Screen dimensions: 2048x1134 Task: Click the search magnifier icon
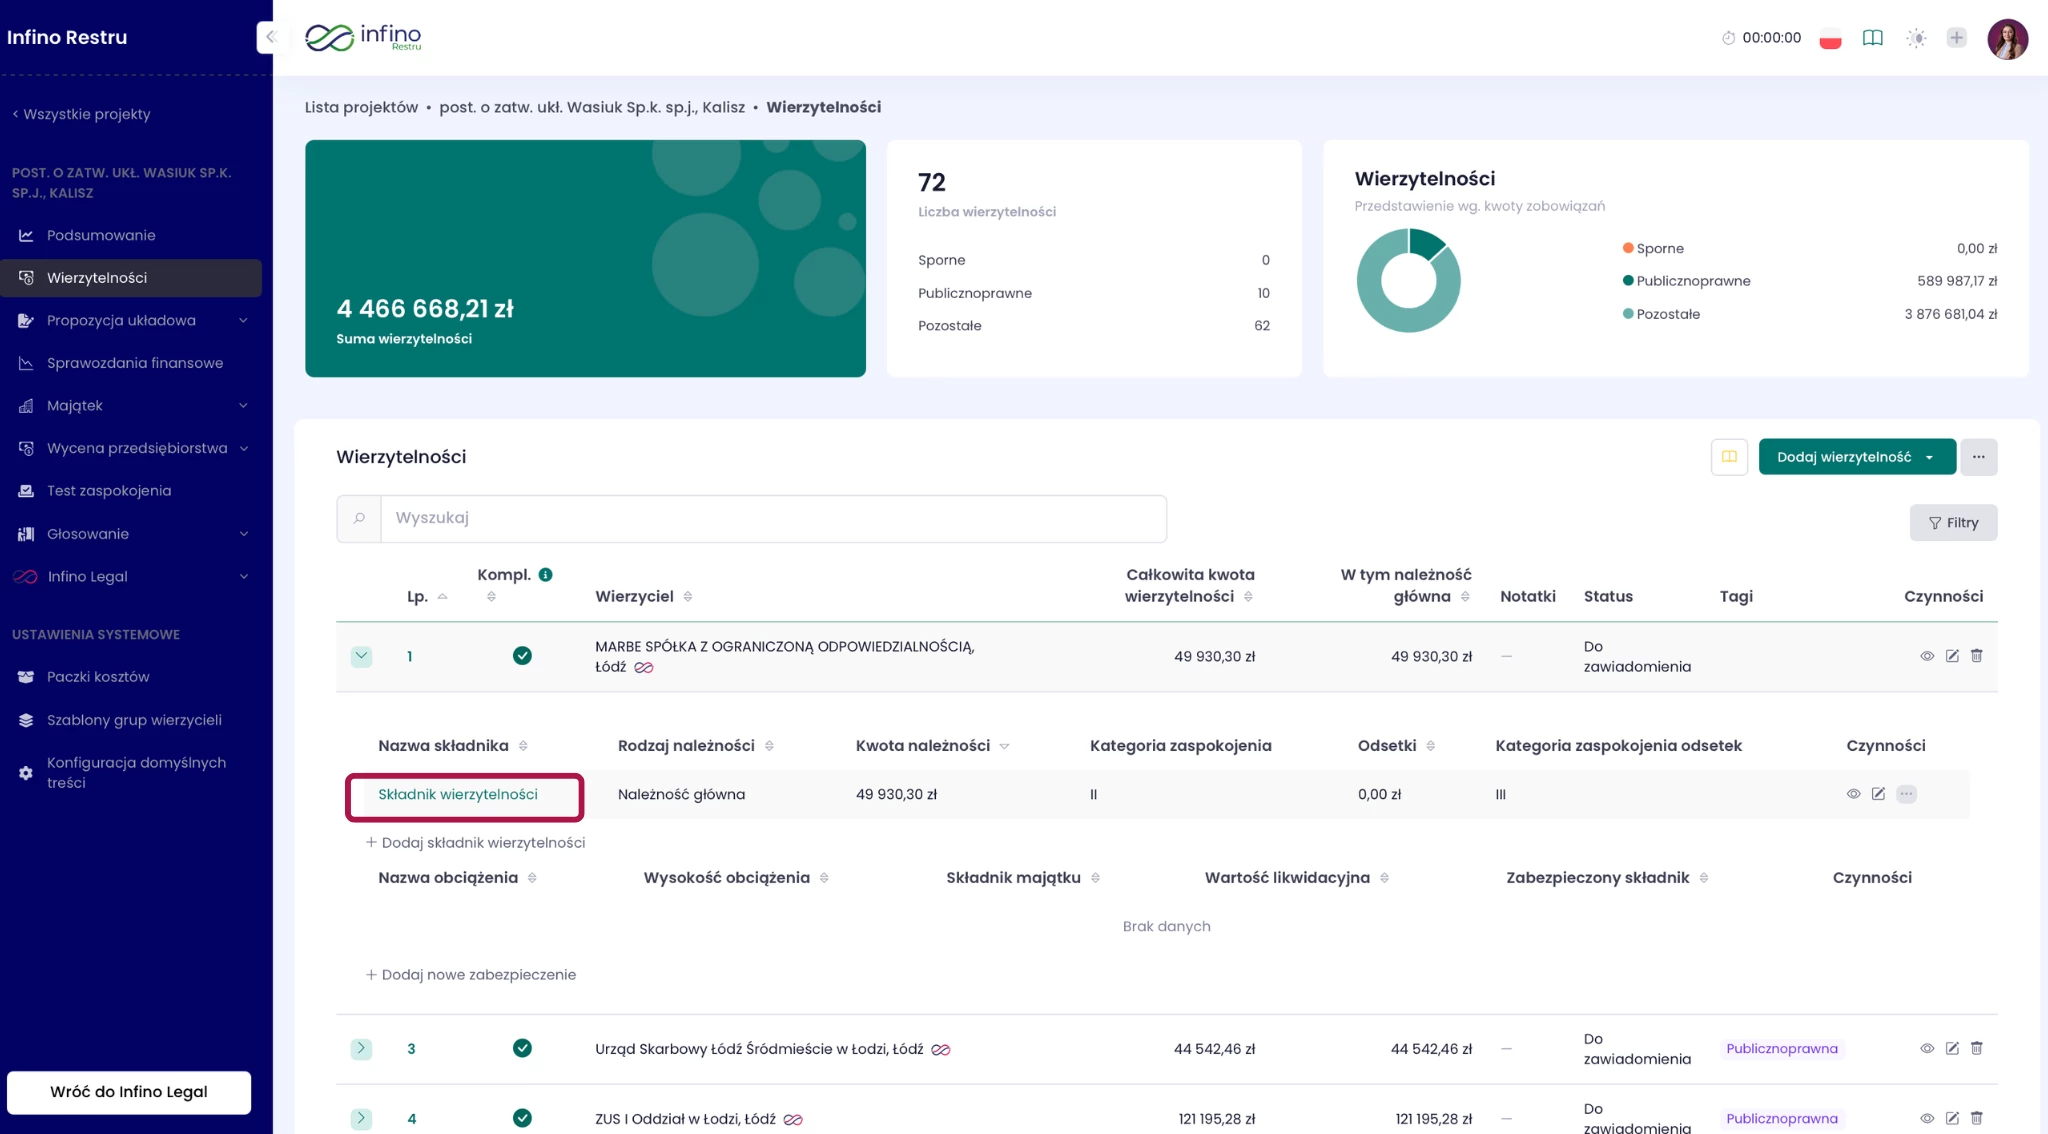(x=359, y=518)
